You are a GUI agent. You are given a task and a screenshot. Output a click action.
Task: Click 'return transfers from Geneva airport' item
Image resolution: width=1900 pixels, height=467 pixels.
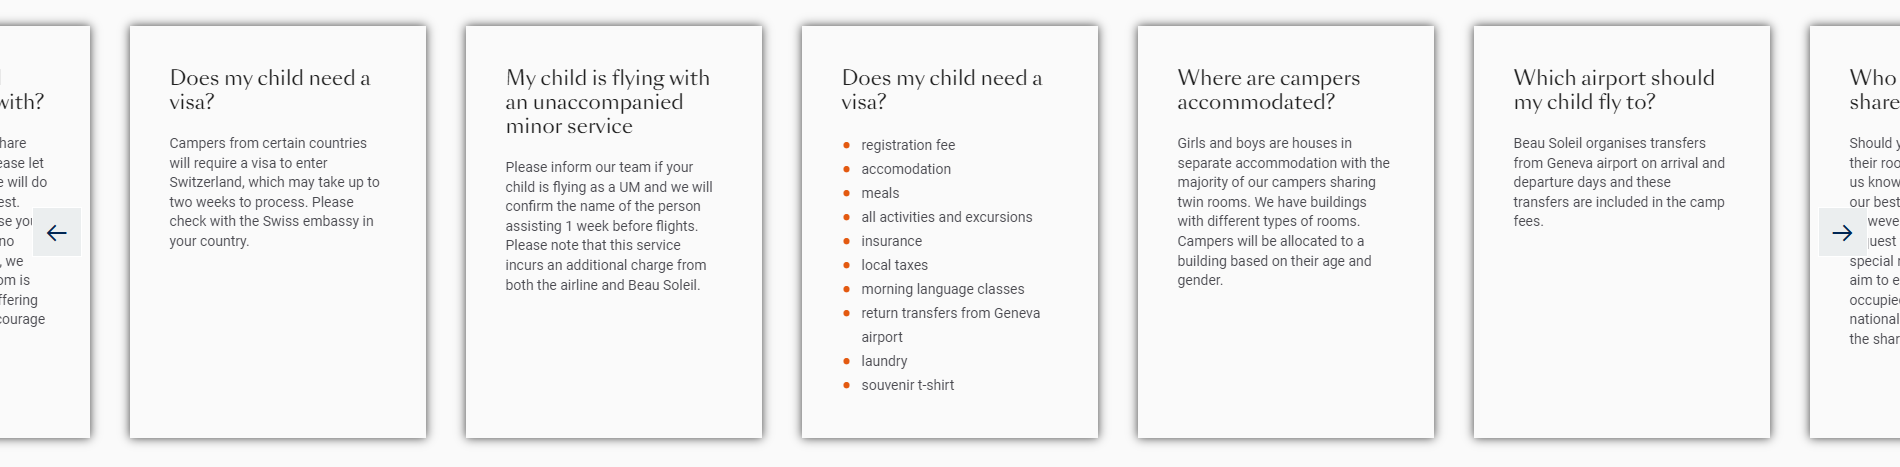950,314
